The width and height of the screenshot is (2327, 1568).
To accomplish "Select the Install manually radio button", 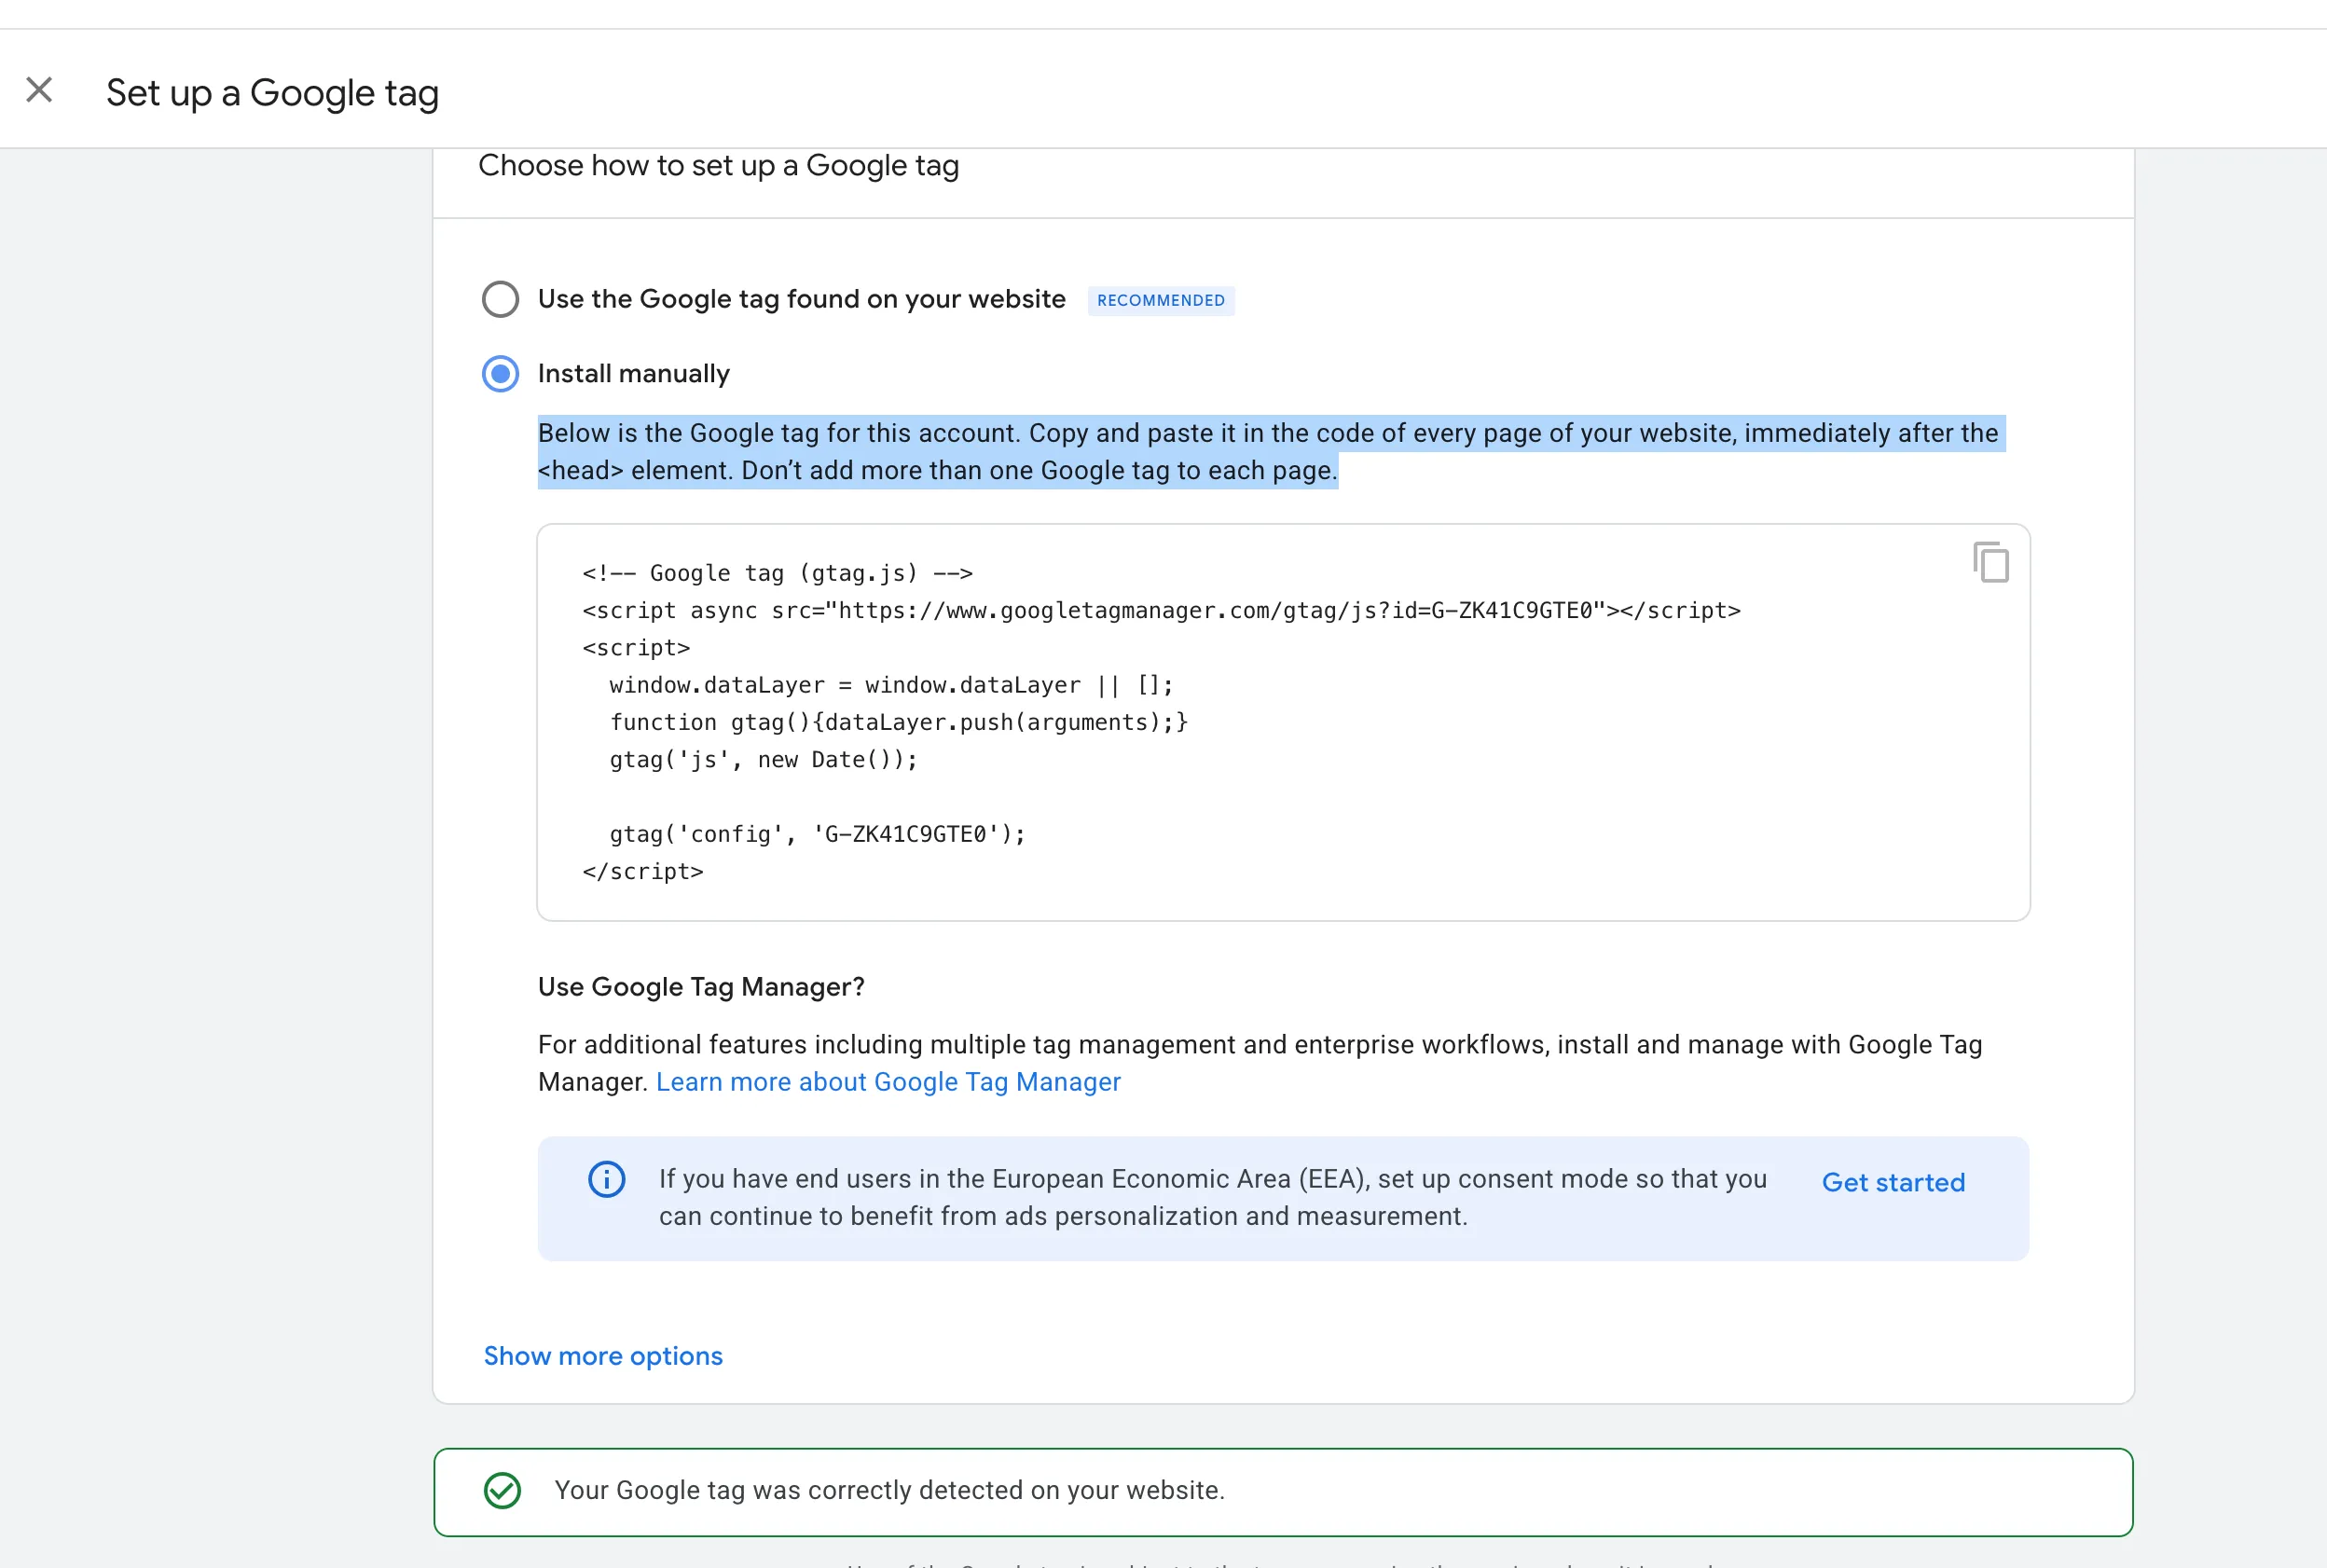I will 500,374.
